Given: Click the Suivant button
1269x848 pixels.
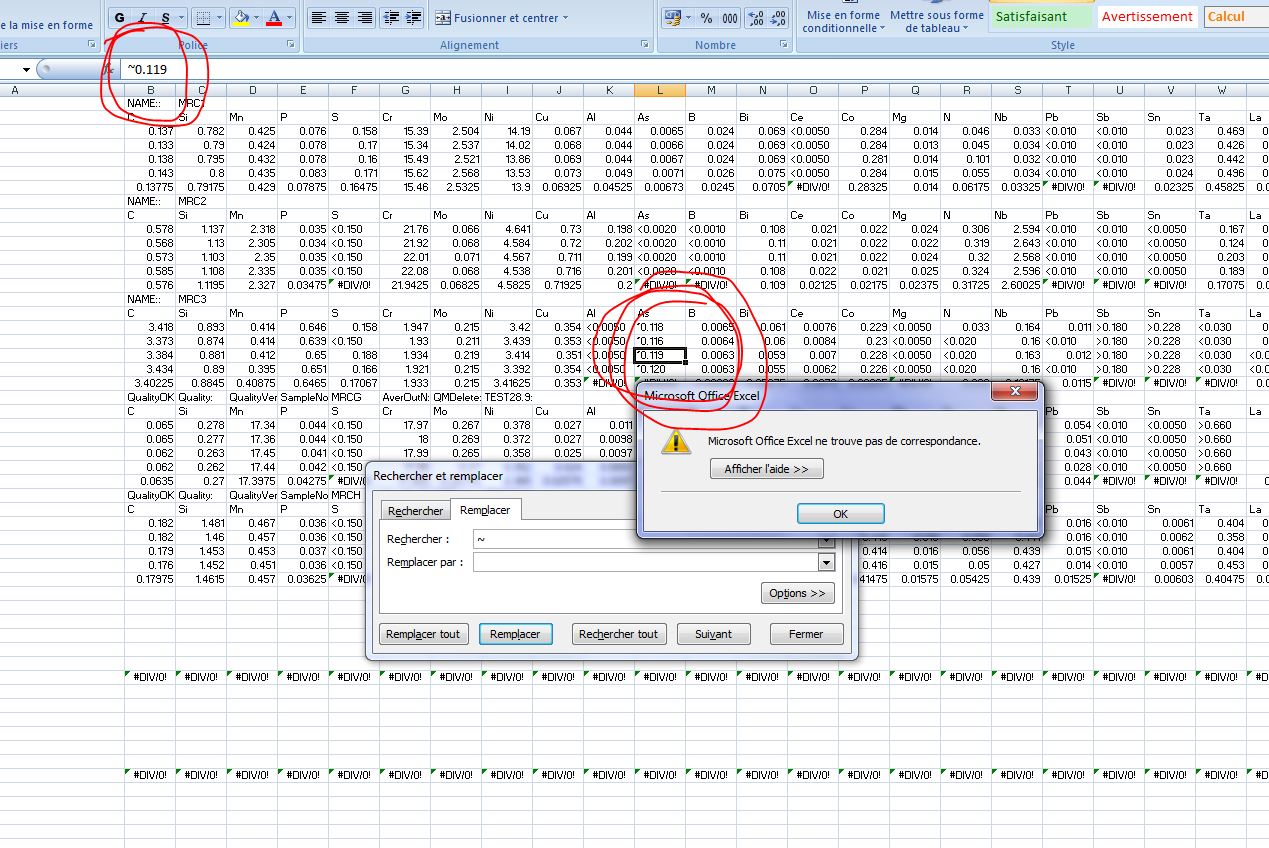Looking at the screenshot, I should pyautogui.click(x=713, y=634).
